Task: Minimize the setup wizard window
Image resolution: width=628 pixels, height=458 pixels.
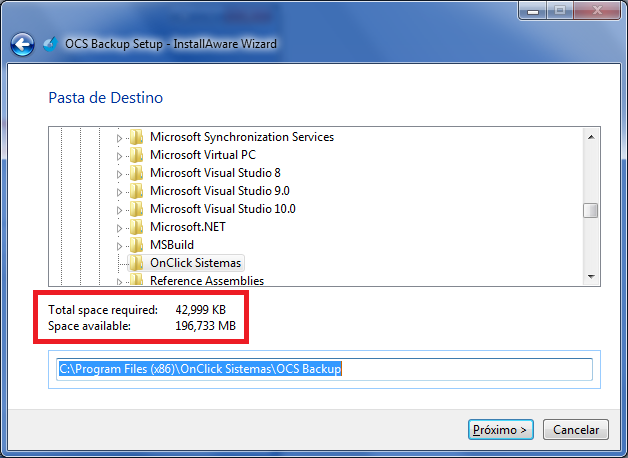Action: (x=533, y=10)
